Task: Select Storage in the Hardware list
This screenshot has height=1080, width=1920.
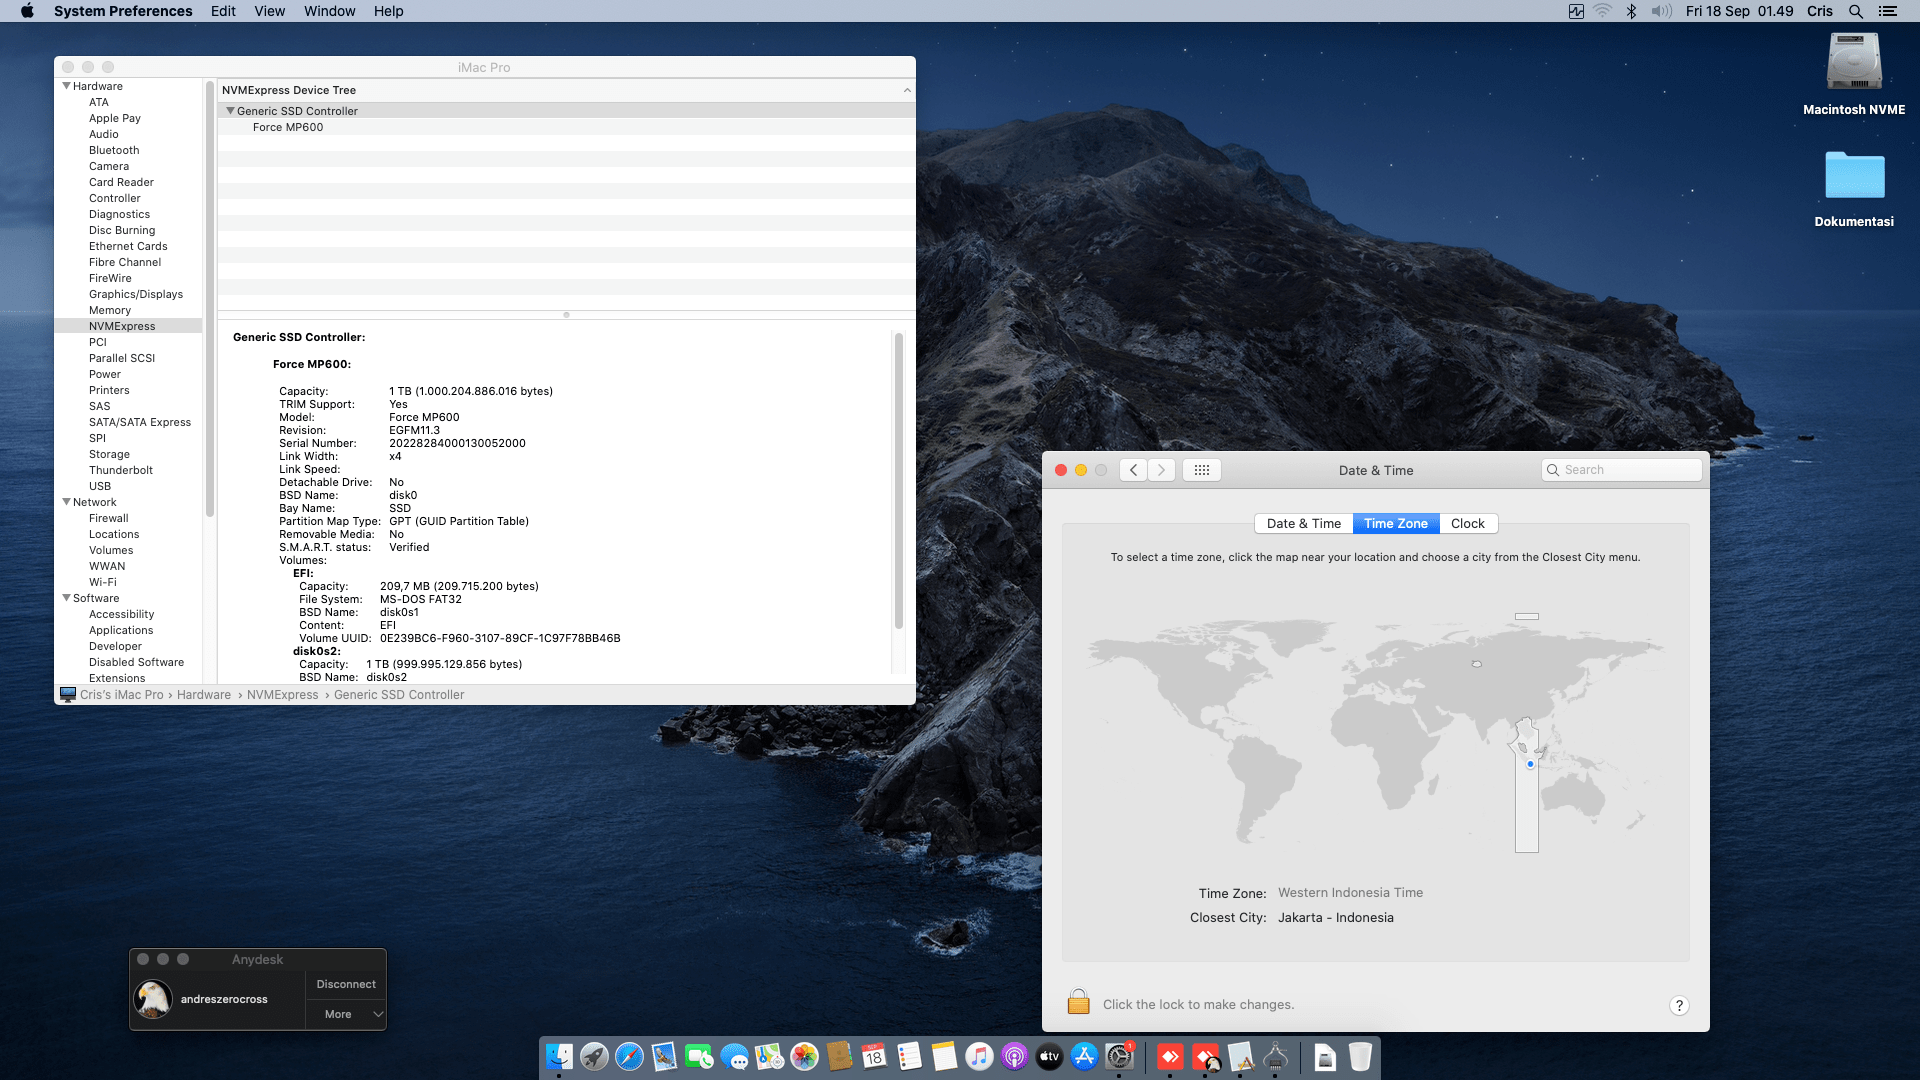Action: click(x=109, y=454)
